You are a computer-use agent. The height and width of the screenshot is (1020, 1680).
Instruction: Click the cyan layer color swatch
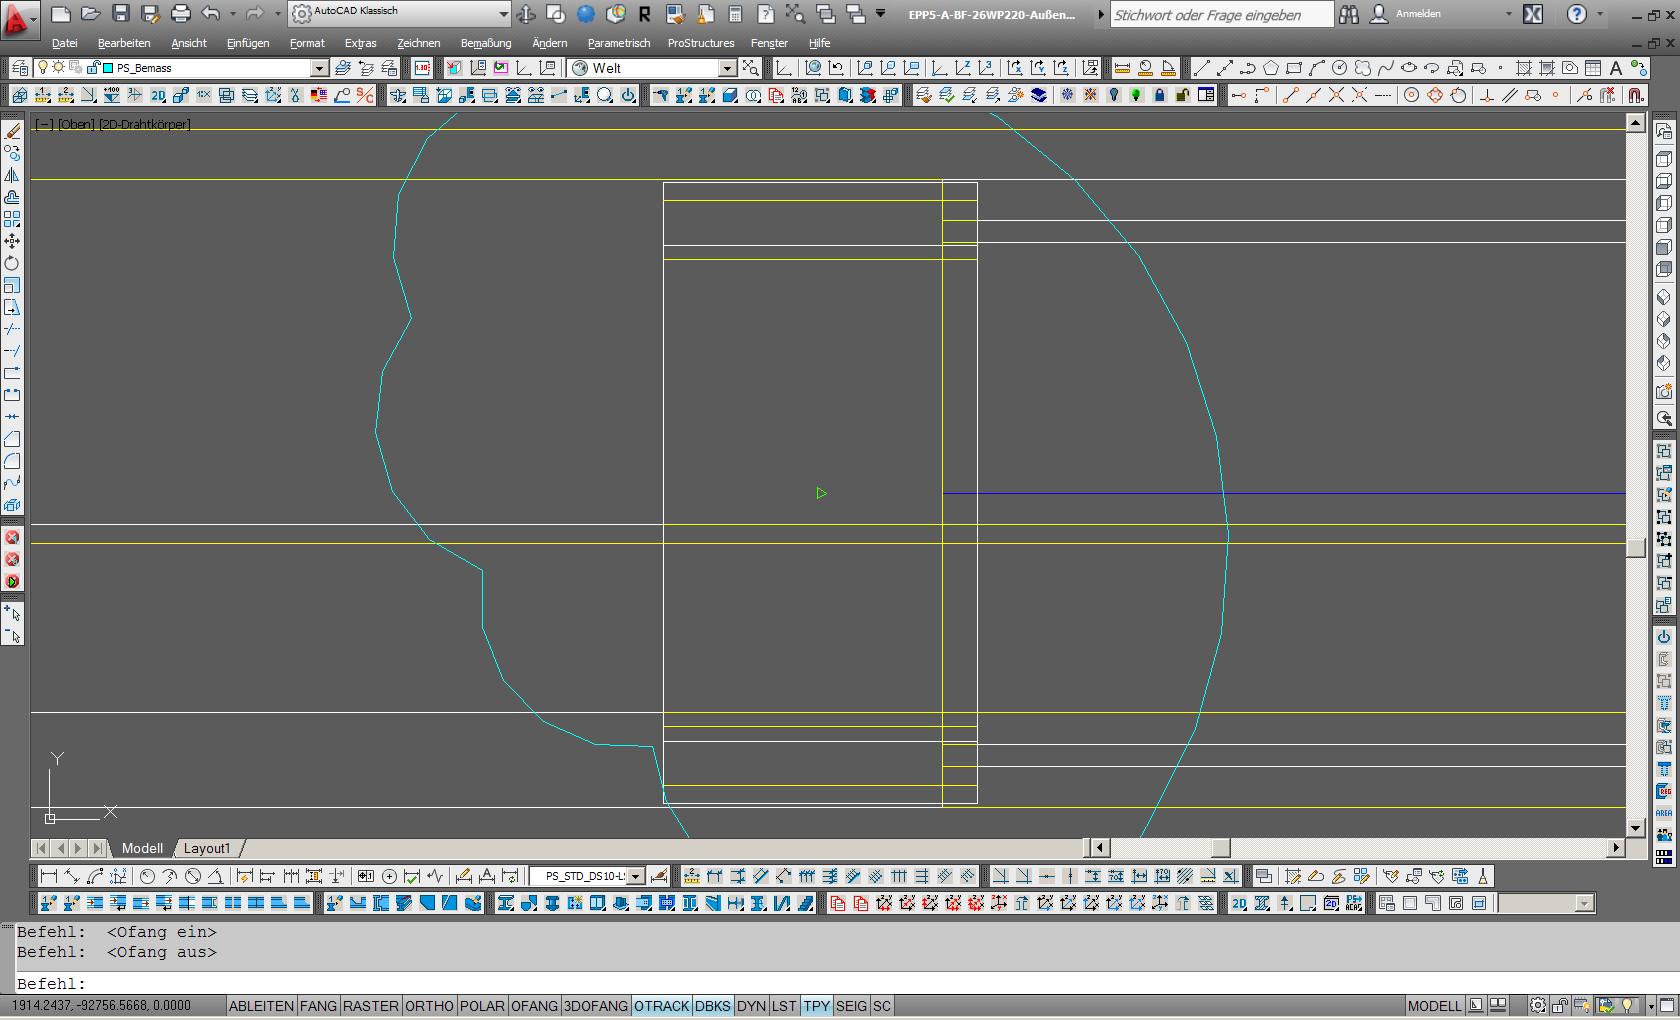108,68
